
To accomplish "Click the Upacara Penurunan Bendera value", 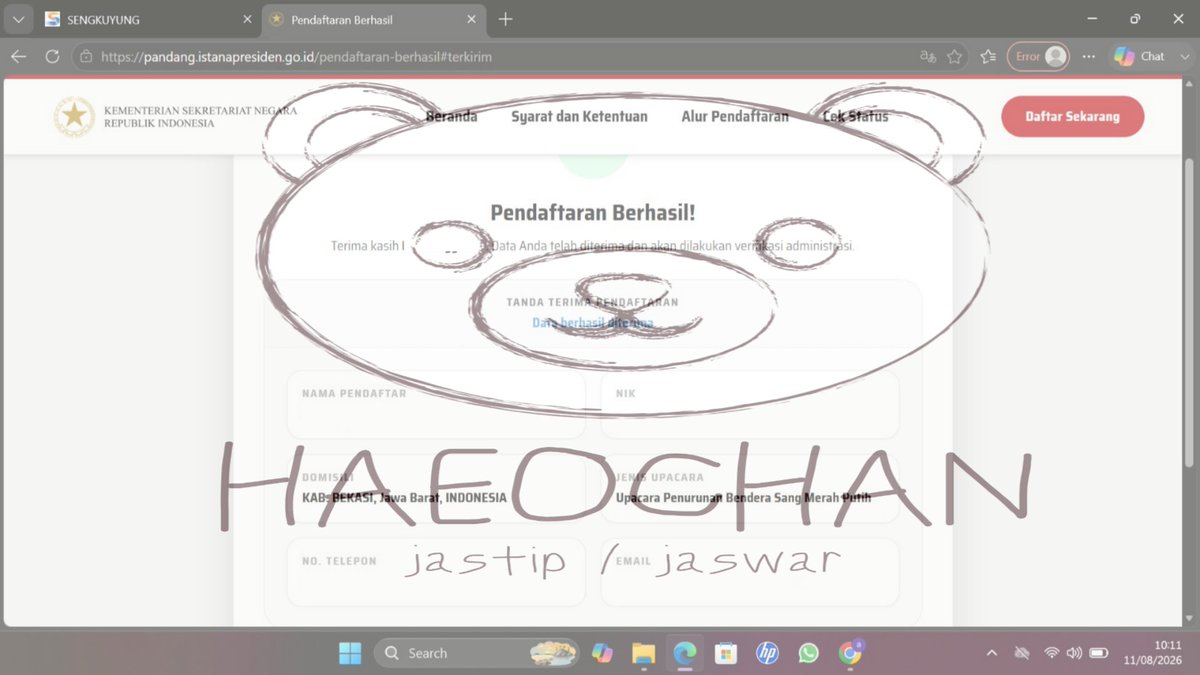I will (743, 497).
